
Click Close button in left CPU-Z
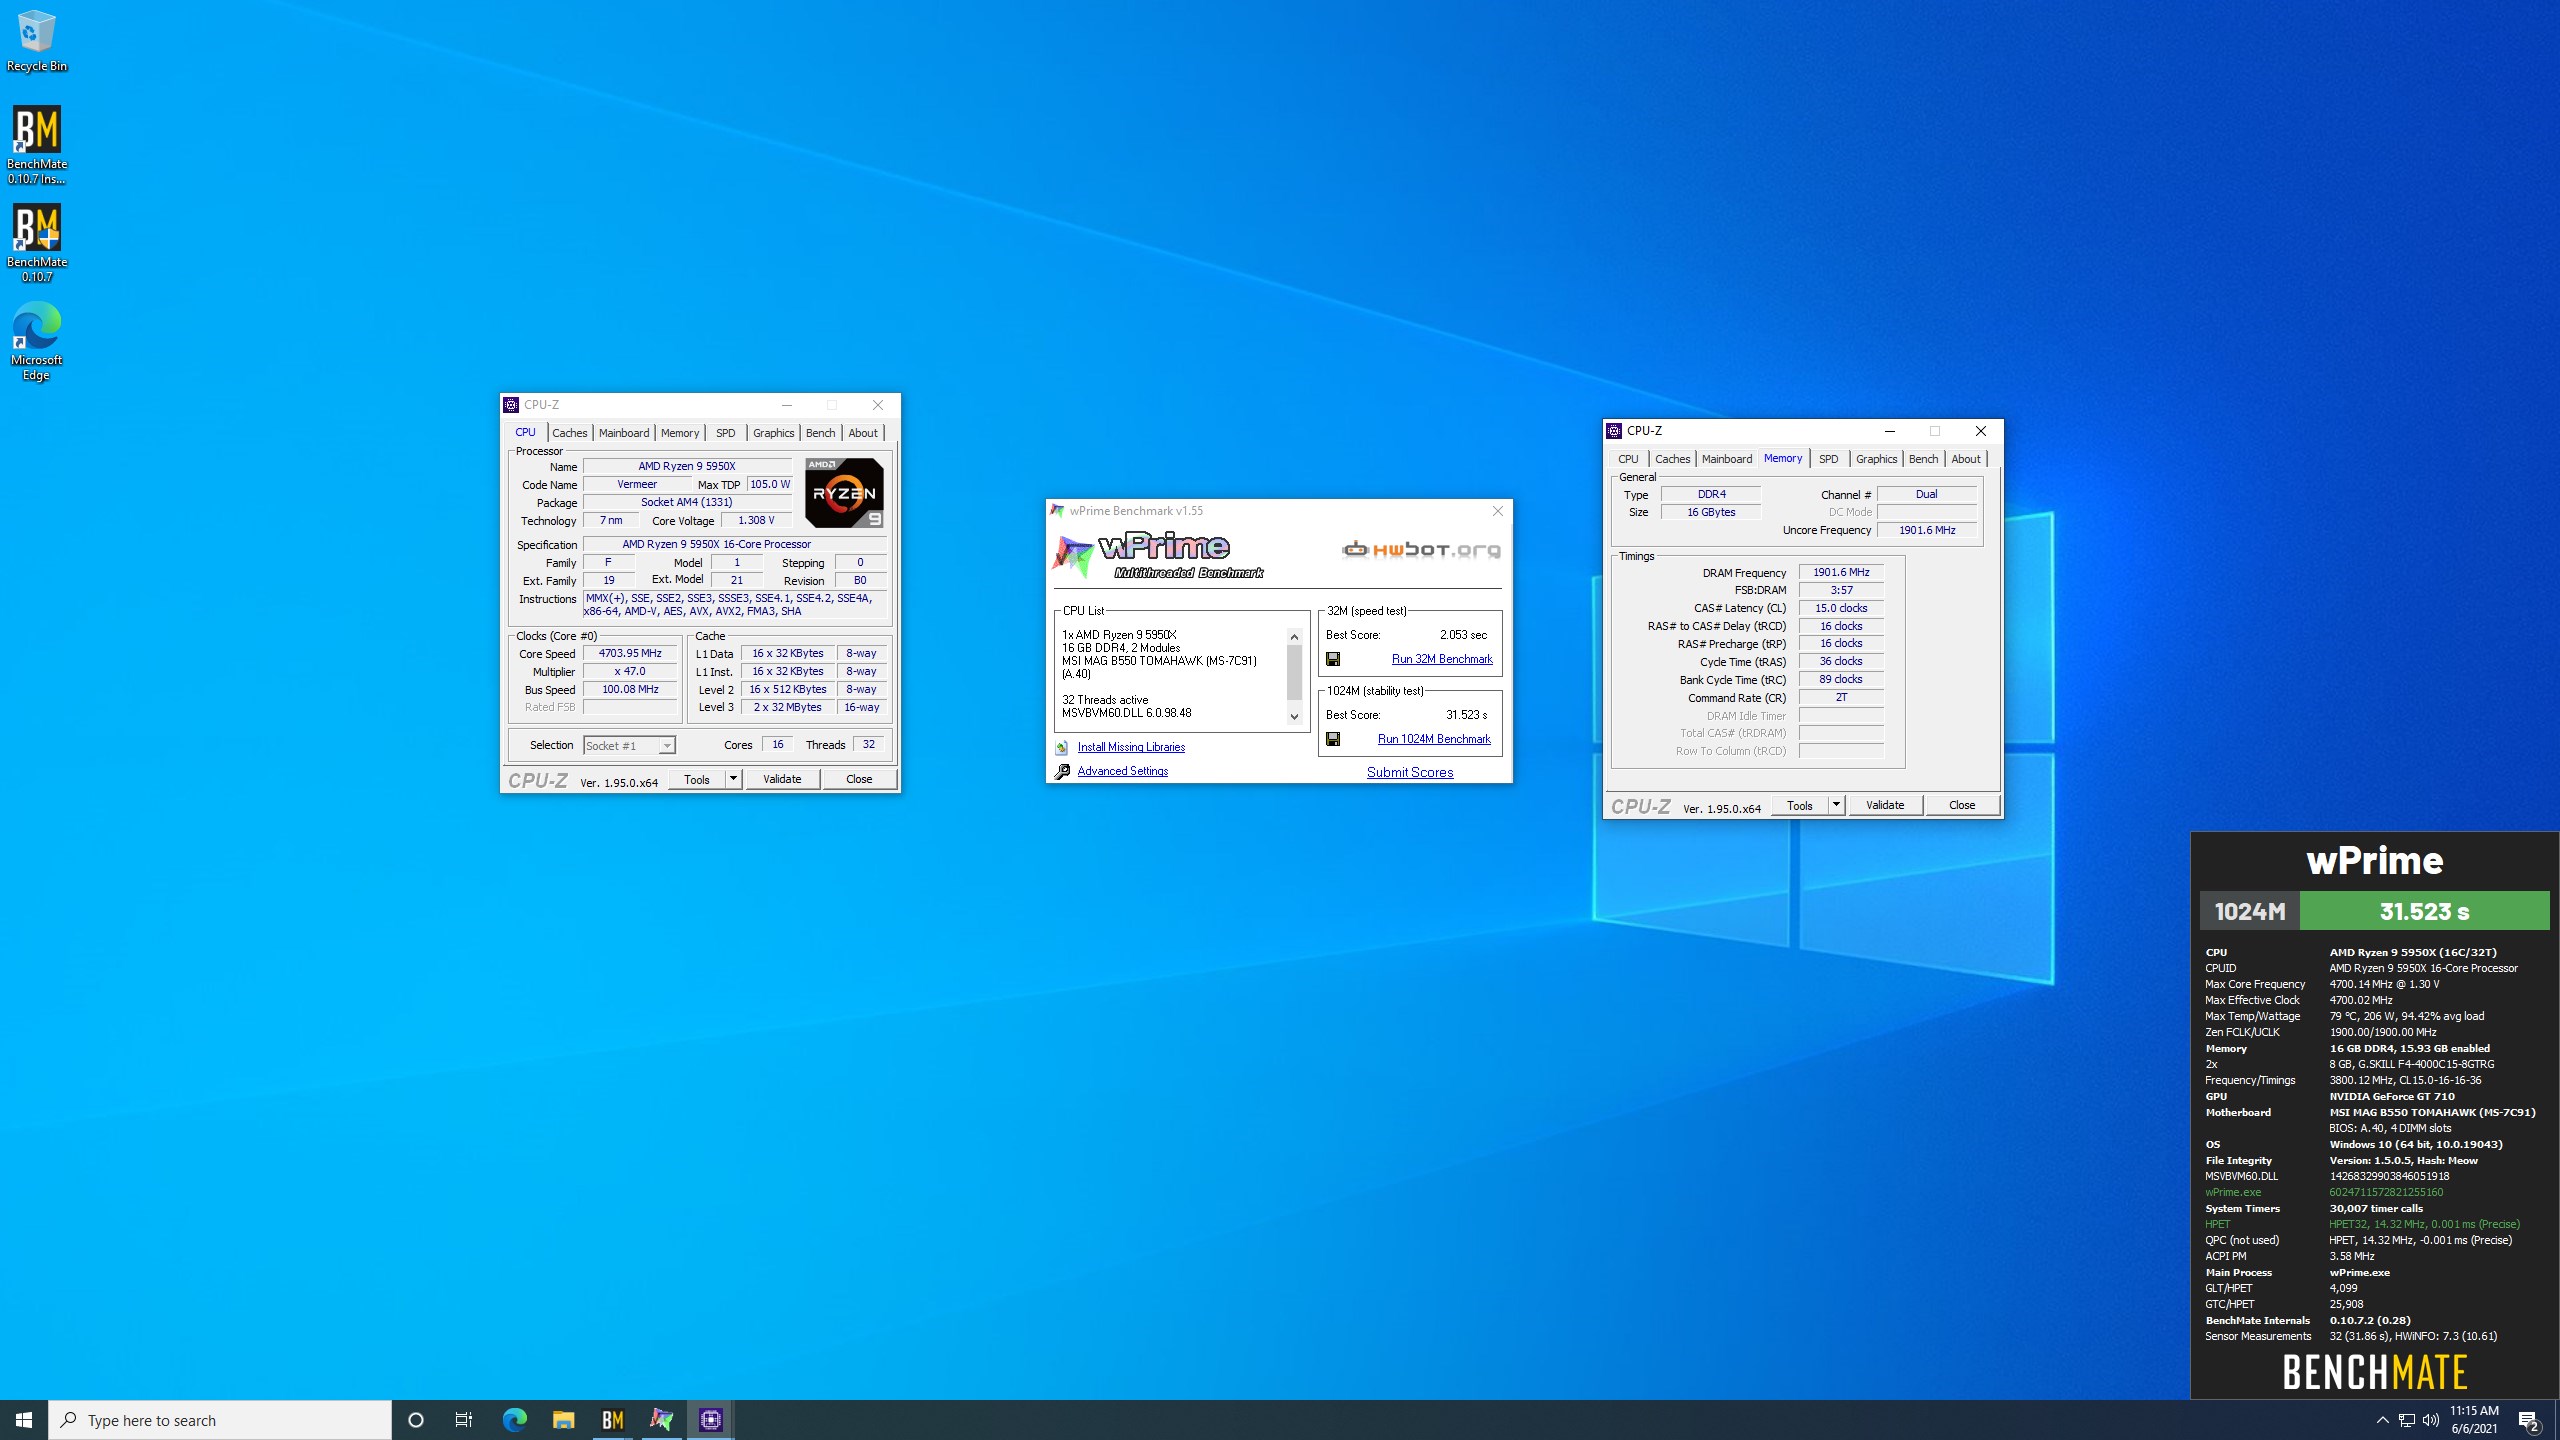point(859,780)
